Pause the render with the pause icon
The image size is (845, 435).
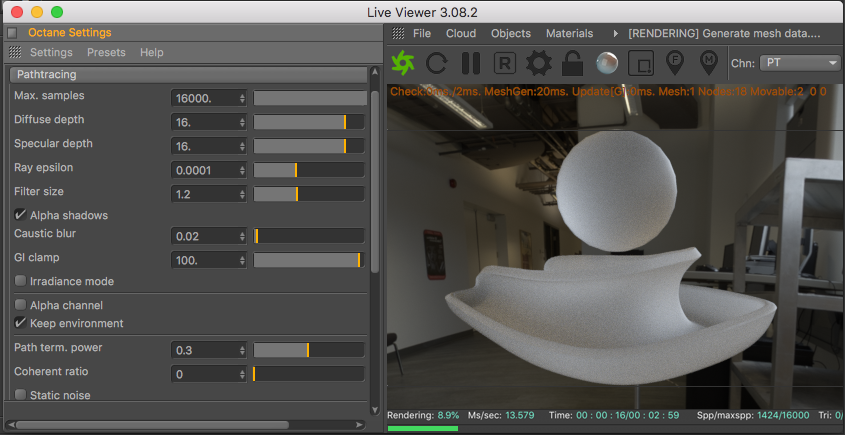(x=470, y=63)
